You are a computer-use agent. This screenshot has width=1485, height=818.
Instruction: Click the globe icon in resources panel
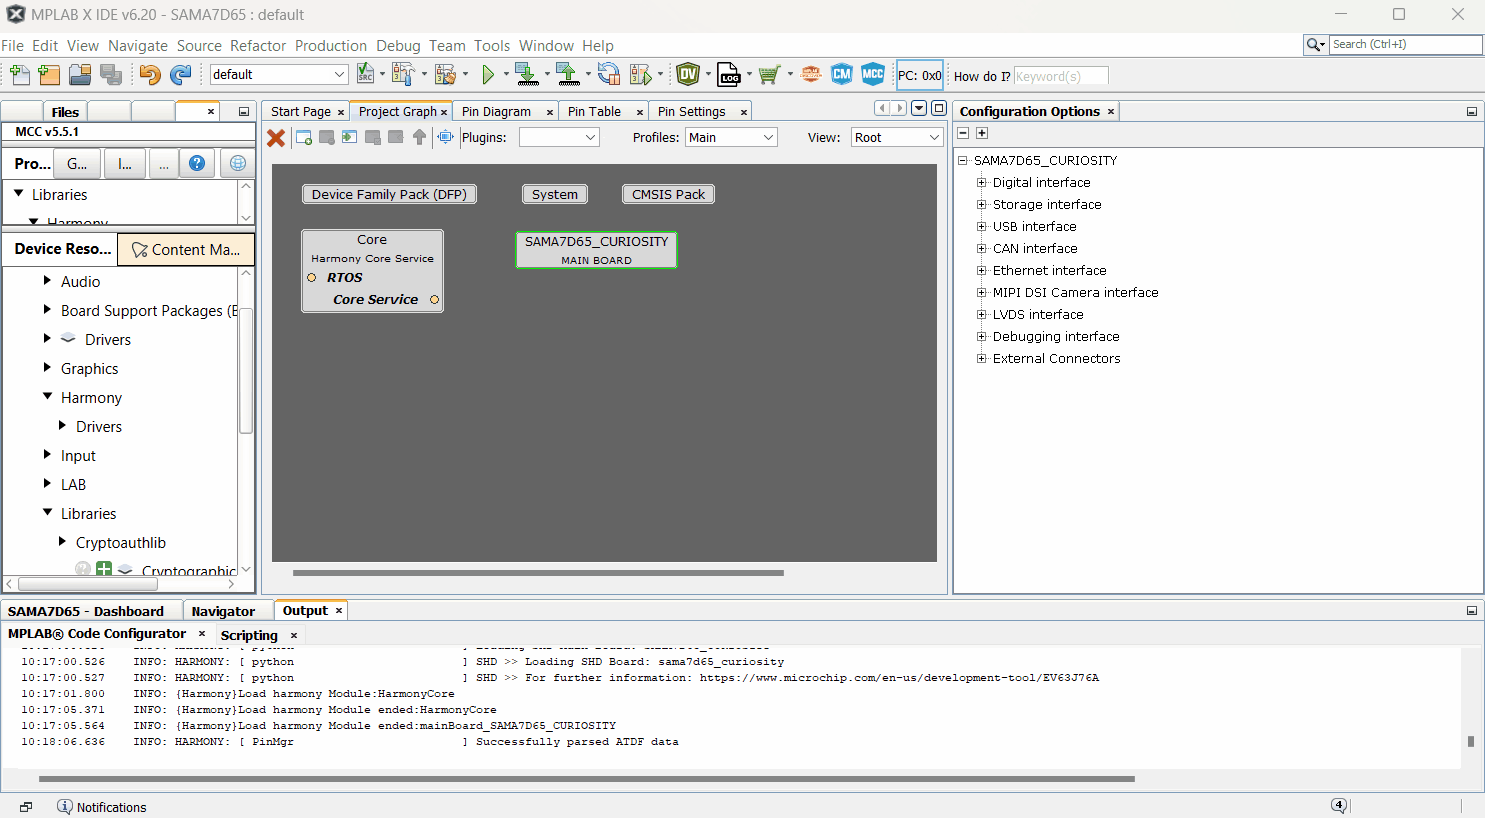pyautogui.click(x=237, y=163)
